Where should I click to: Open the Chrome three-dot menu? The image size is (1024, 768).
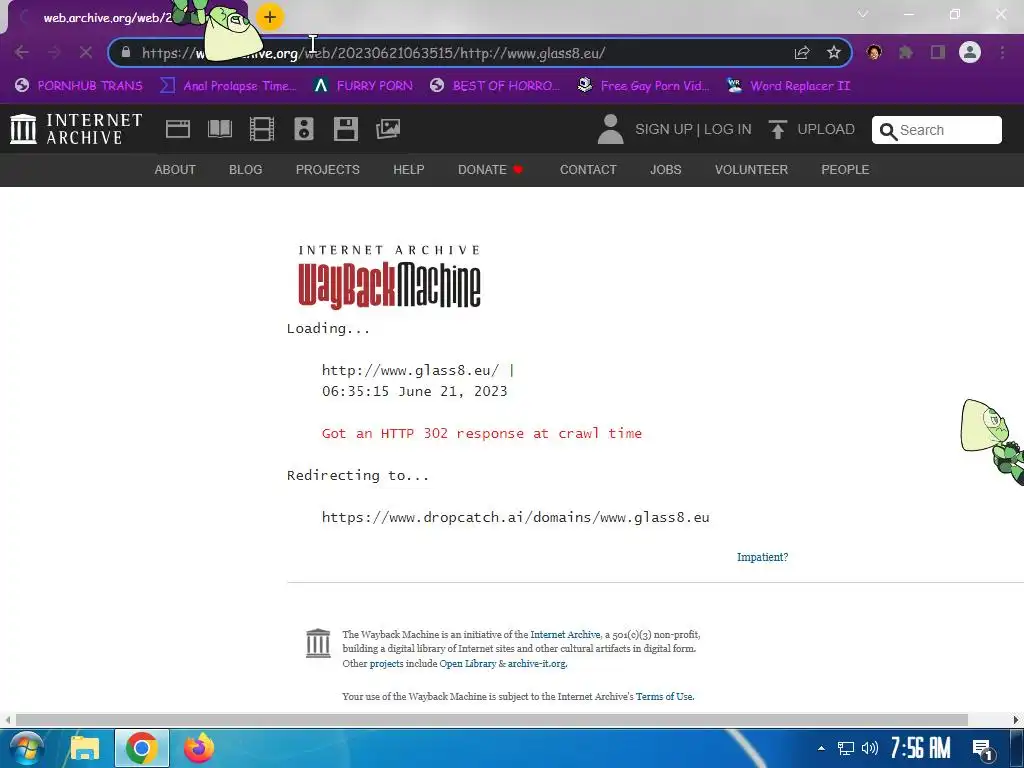click(1002, 52)
